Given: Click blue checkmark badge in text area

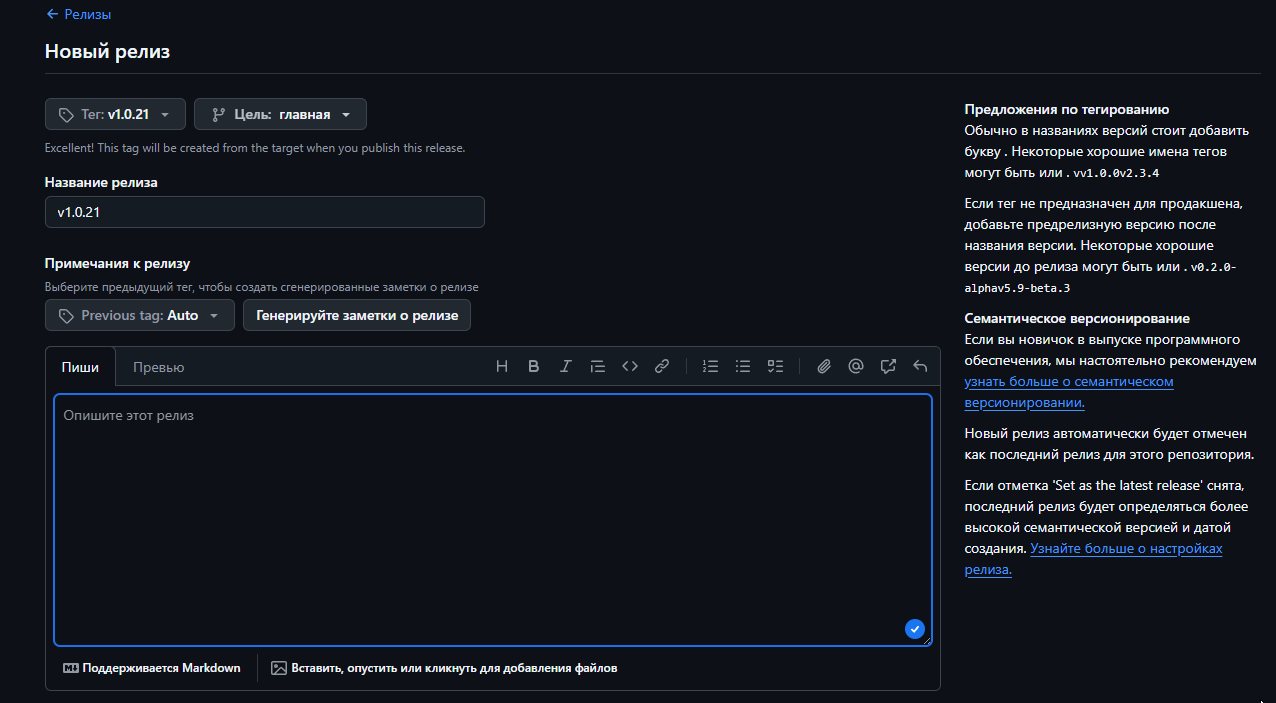Looking at the screenshot, I should pyautogui.click(x=915, y=629).
